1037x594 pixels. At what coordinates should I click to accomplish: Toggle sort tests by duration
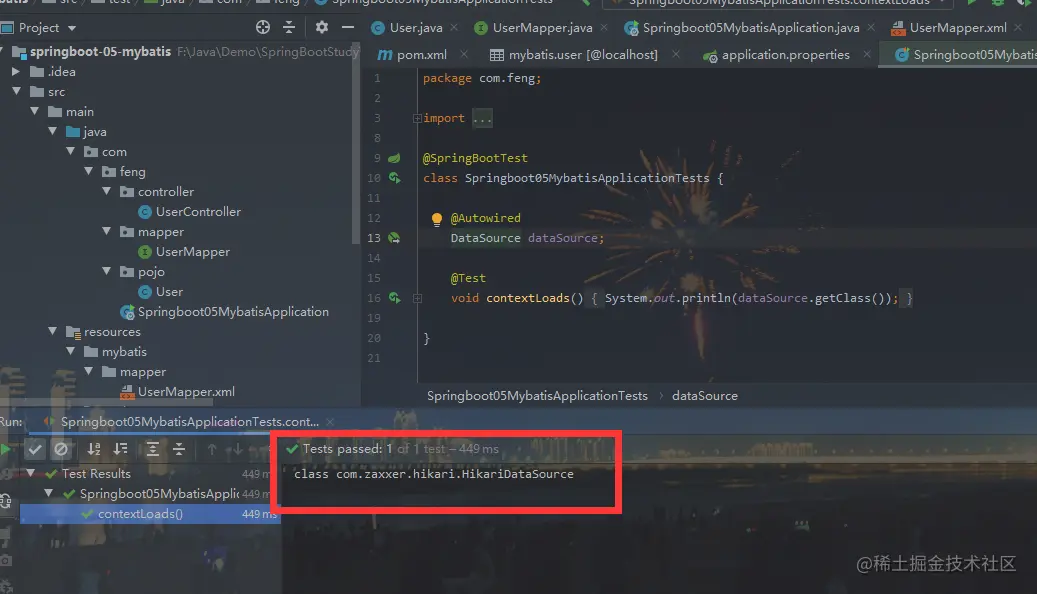click(x=120, y=449)
